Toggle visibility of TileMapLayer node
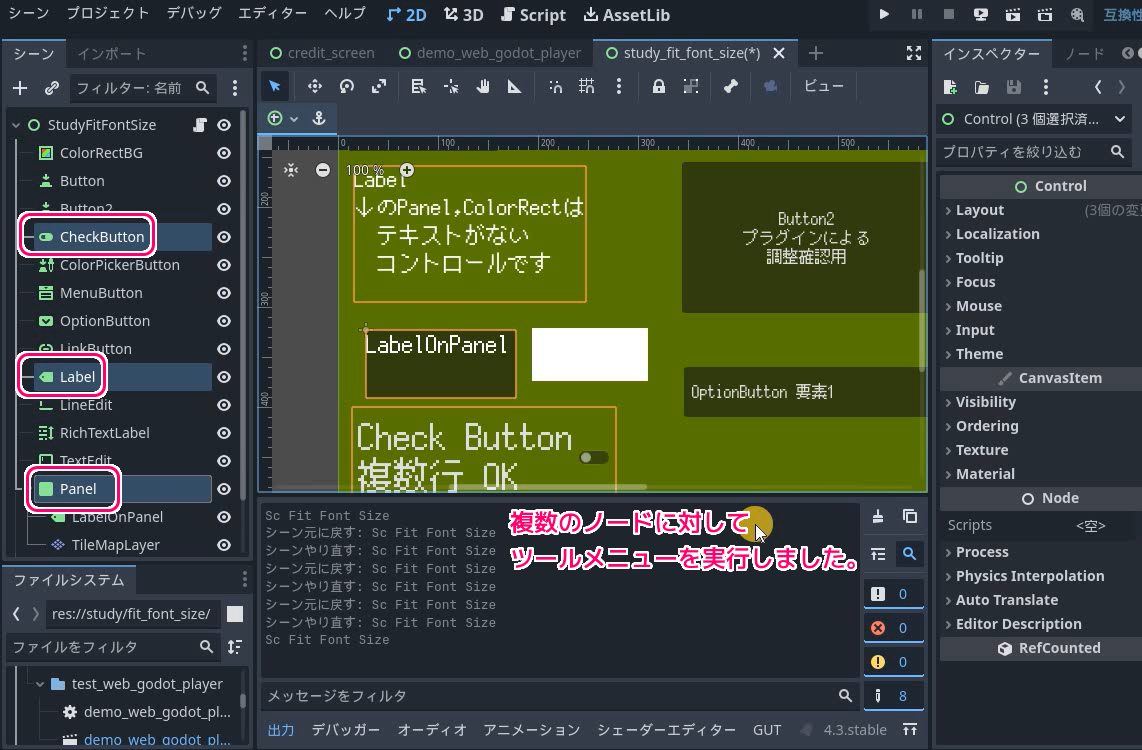 [x=224, y=545]
